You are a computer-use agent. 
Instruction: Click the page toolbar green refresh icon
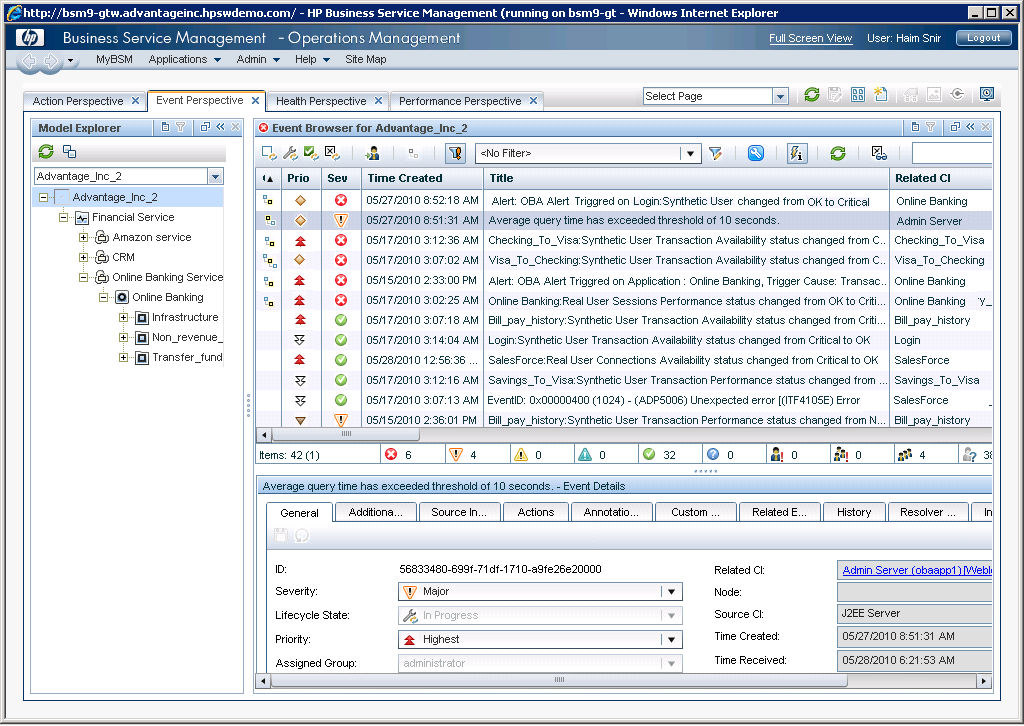coord(812,95)
